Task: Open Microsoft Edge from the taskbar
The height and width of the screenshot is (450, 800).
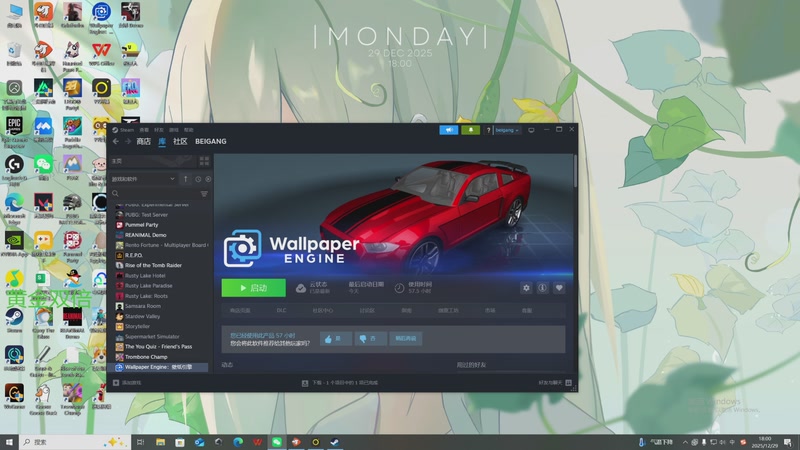Action: tap(238, 442)
